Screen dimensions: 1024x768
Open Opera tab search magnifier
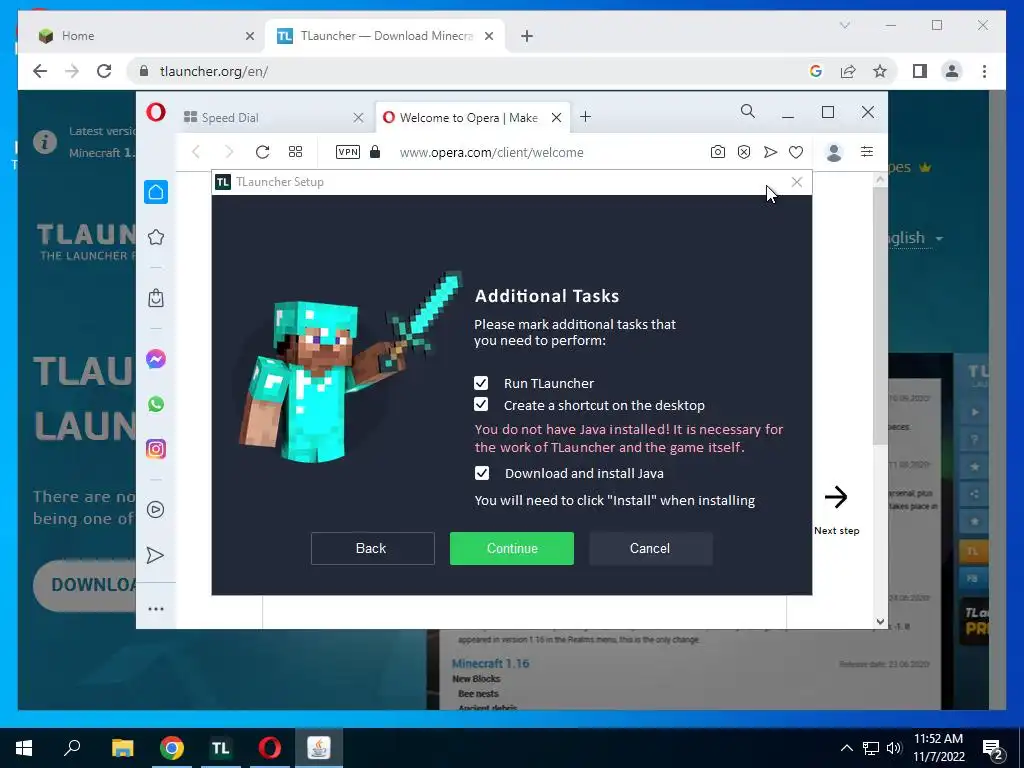[x=748, y=112]
